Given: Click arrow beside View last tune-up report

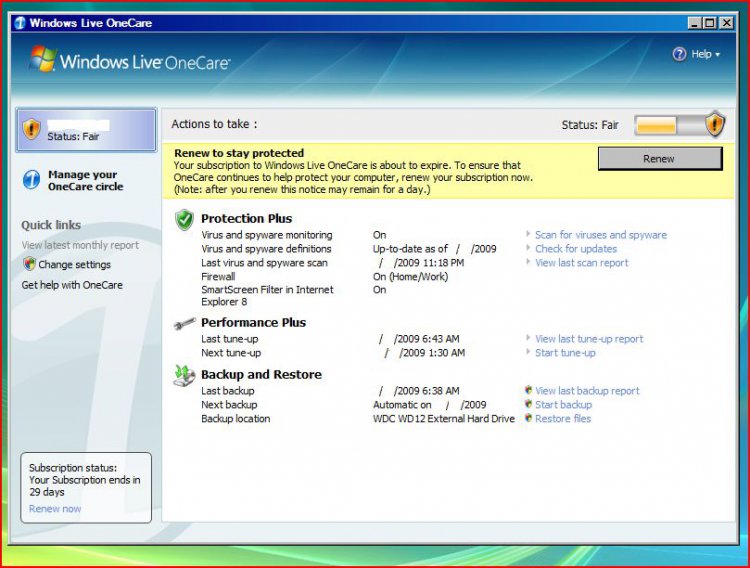Looking at the screenshot, I should (528, 338).
